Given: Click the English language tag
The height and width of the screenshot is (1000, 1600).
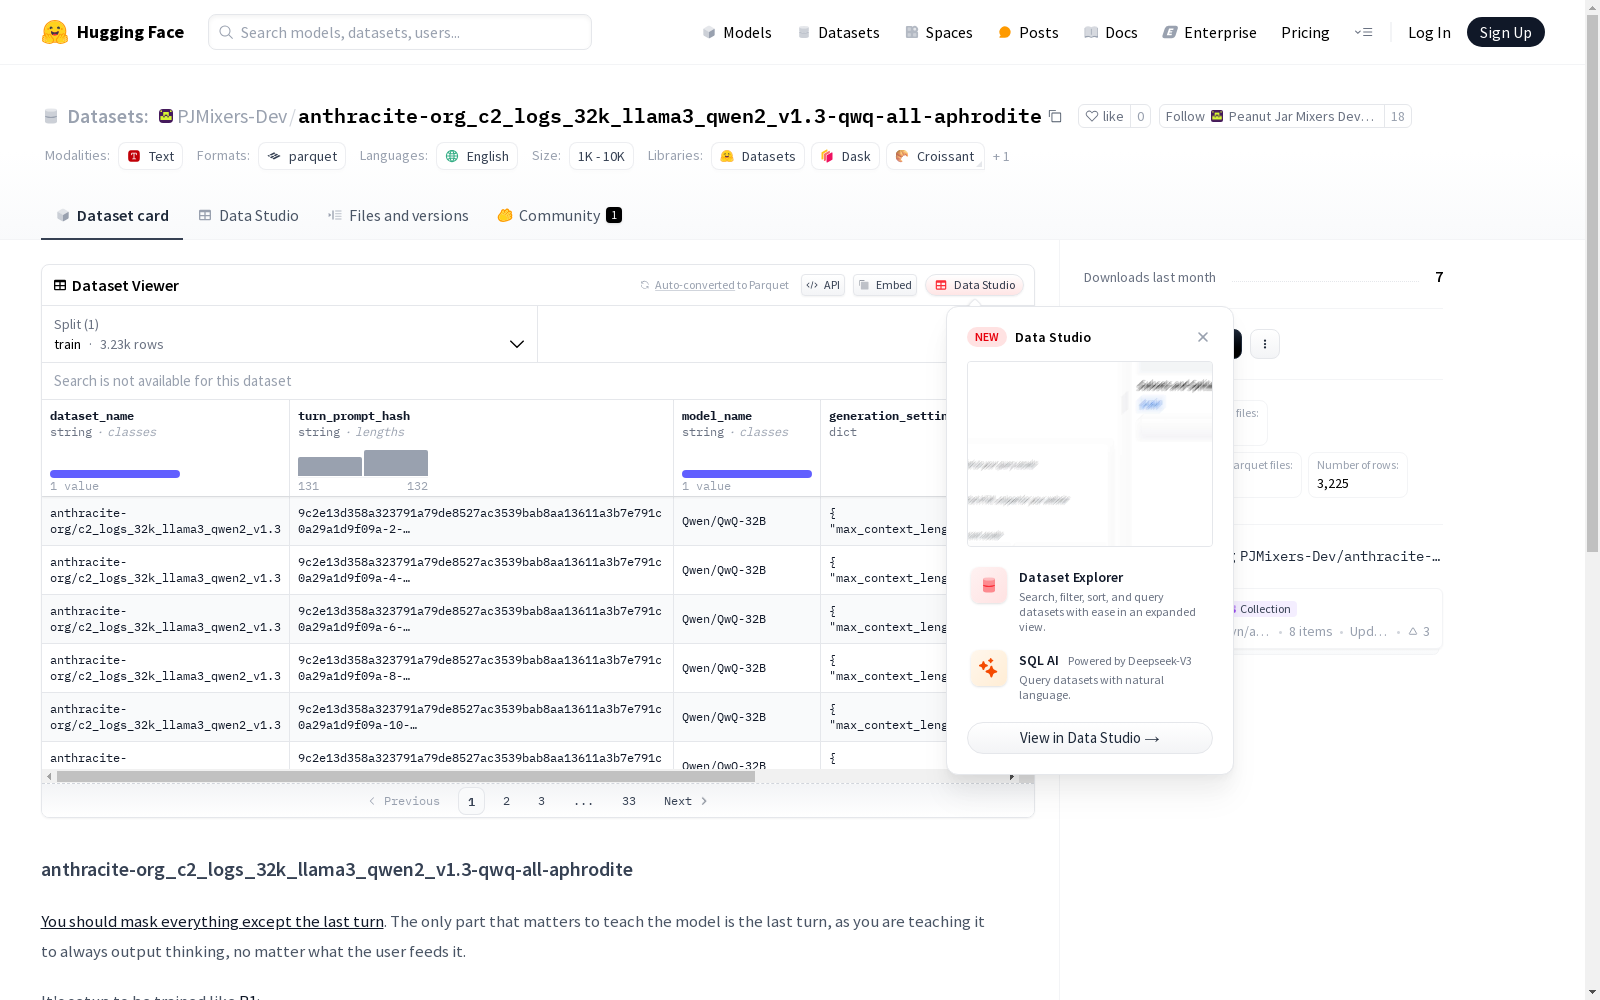Looking at the screenshot, I should coord(477,156).
